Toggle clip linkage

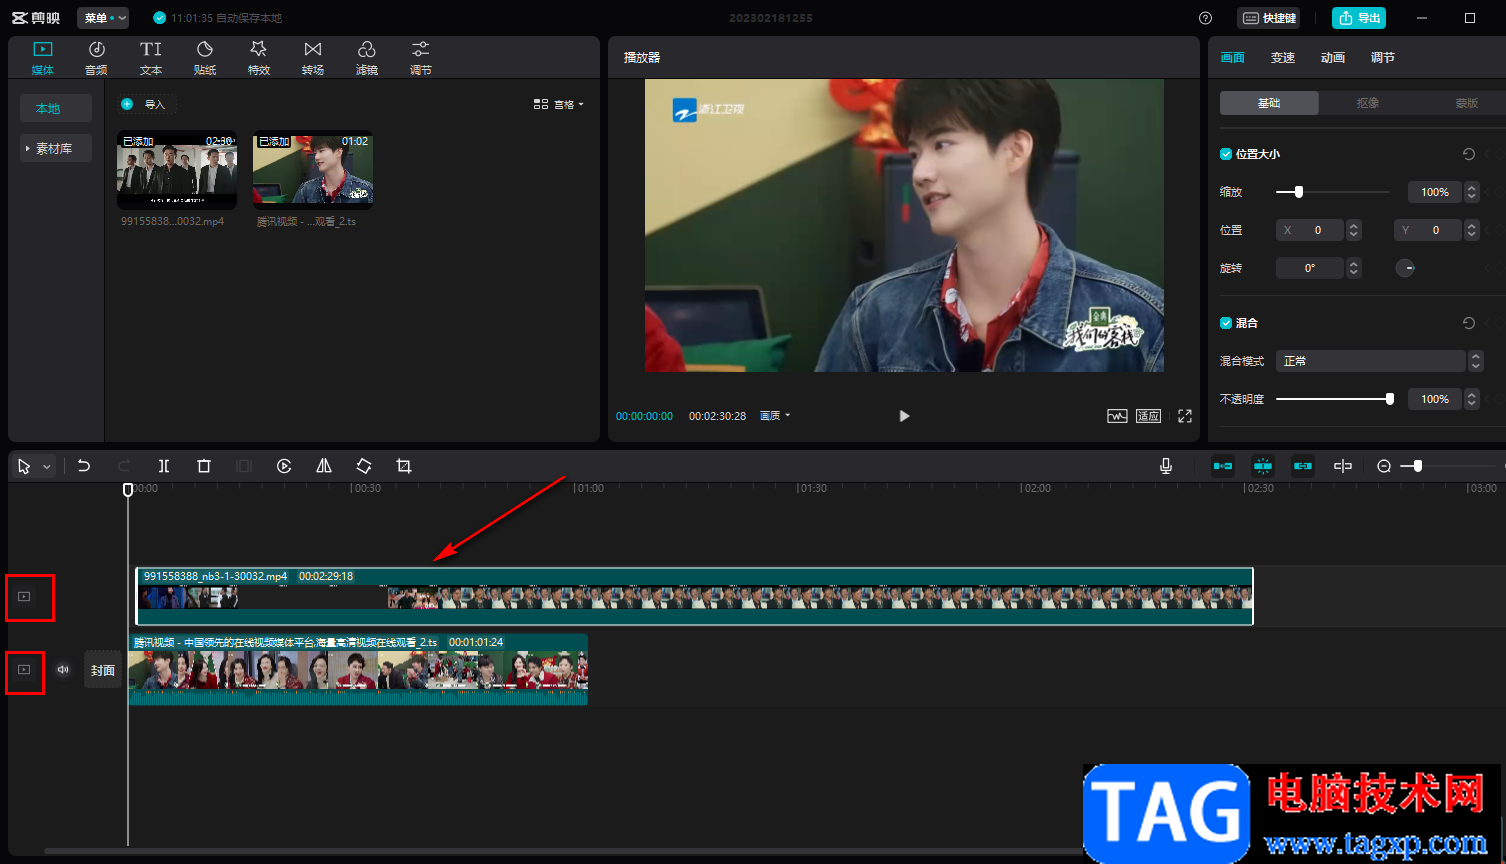(x=1303, y=466)
